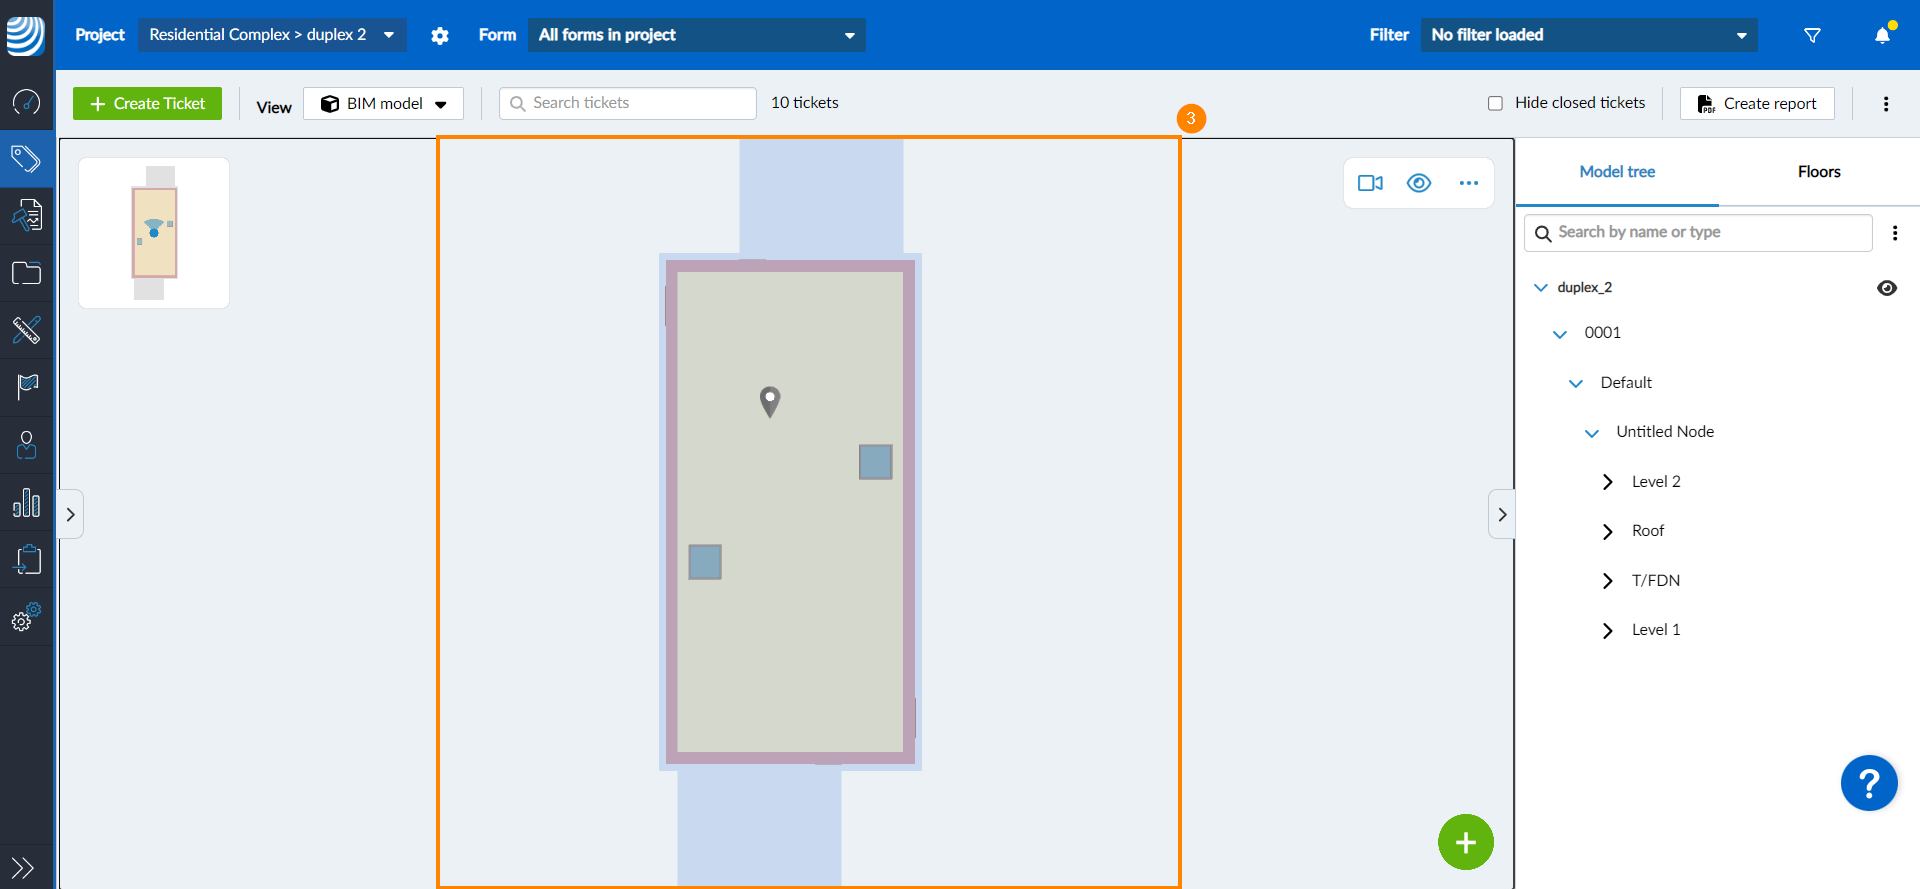Open the bar chart statistics icon
Viewport: 1920px width, 889px height.
click(x=26, y=503)
